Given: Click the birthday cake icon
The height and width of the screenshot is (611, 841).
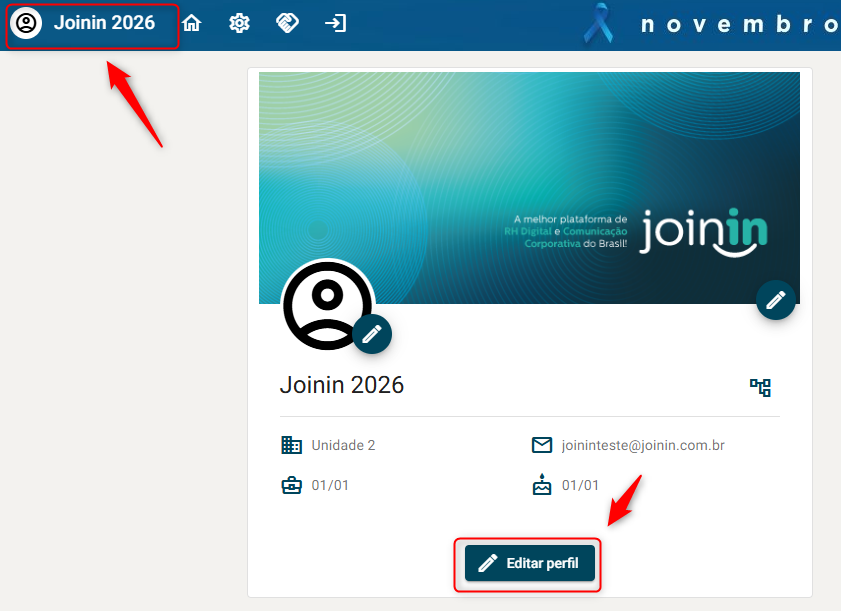Looking at the screenshot, I should tap(542, 485).
